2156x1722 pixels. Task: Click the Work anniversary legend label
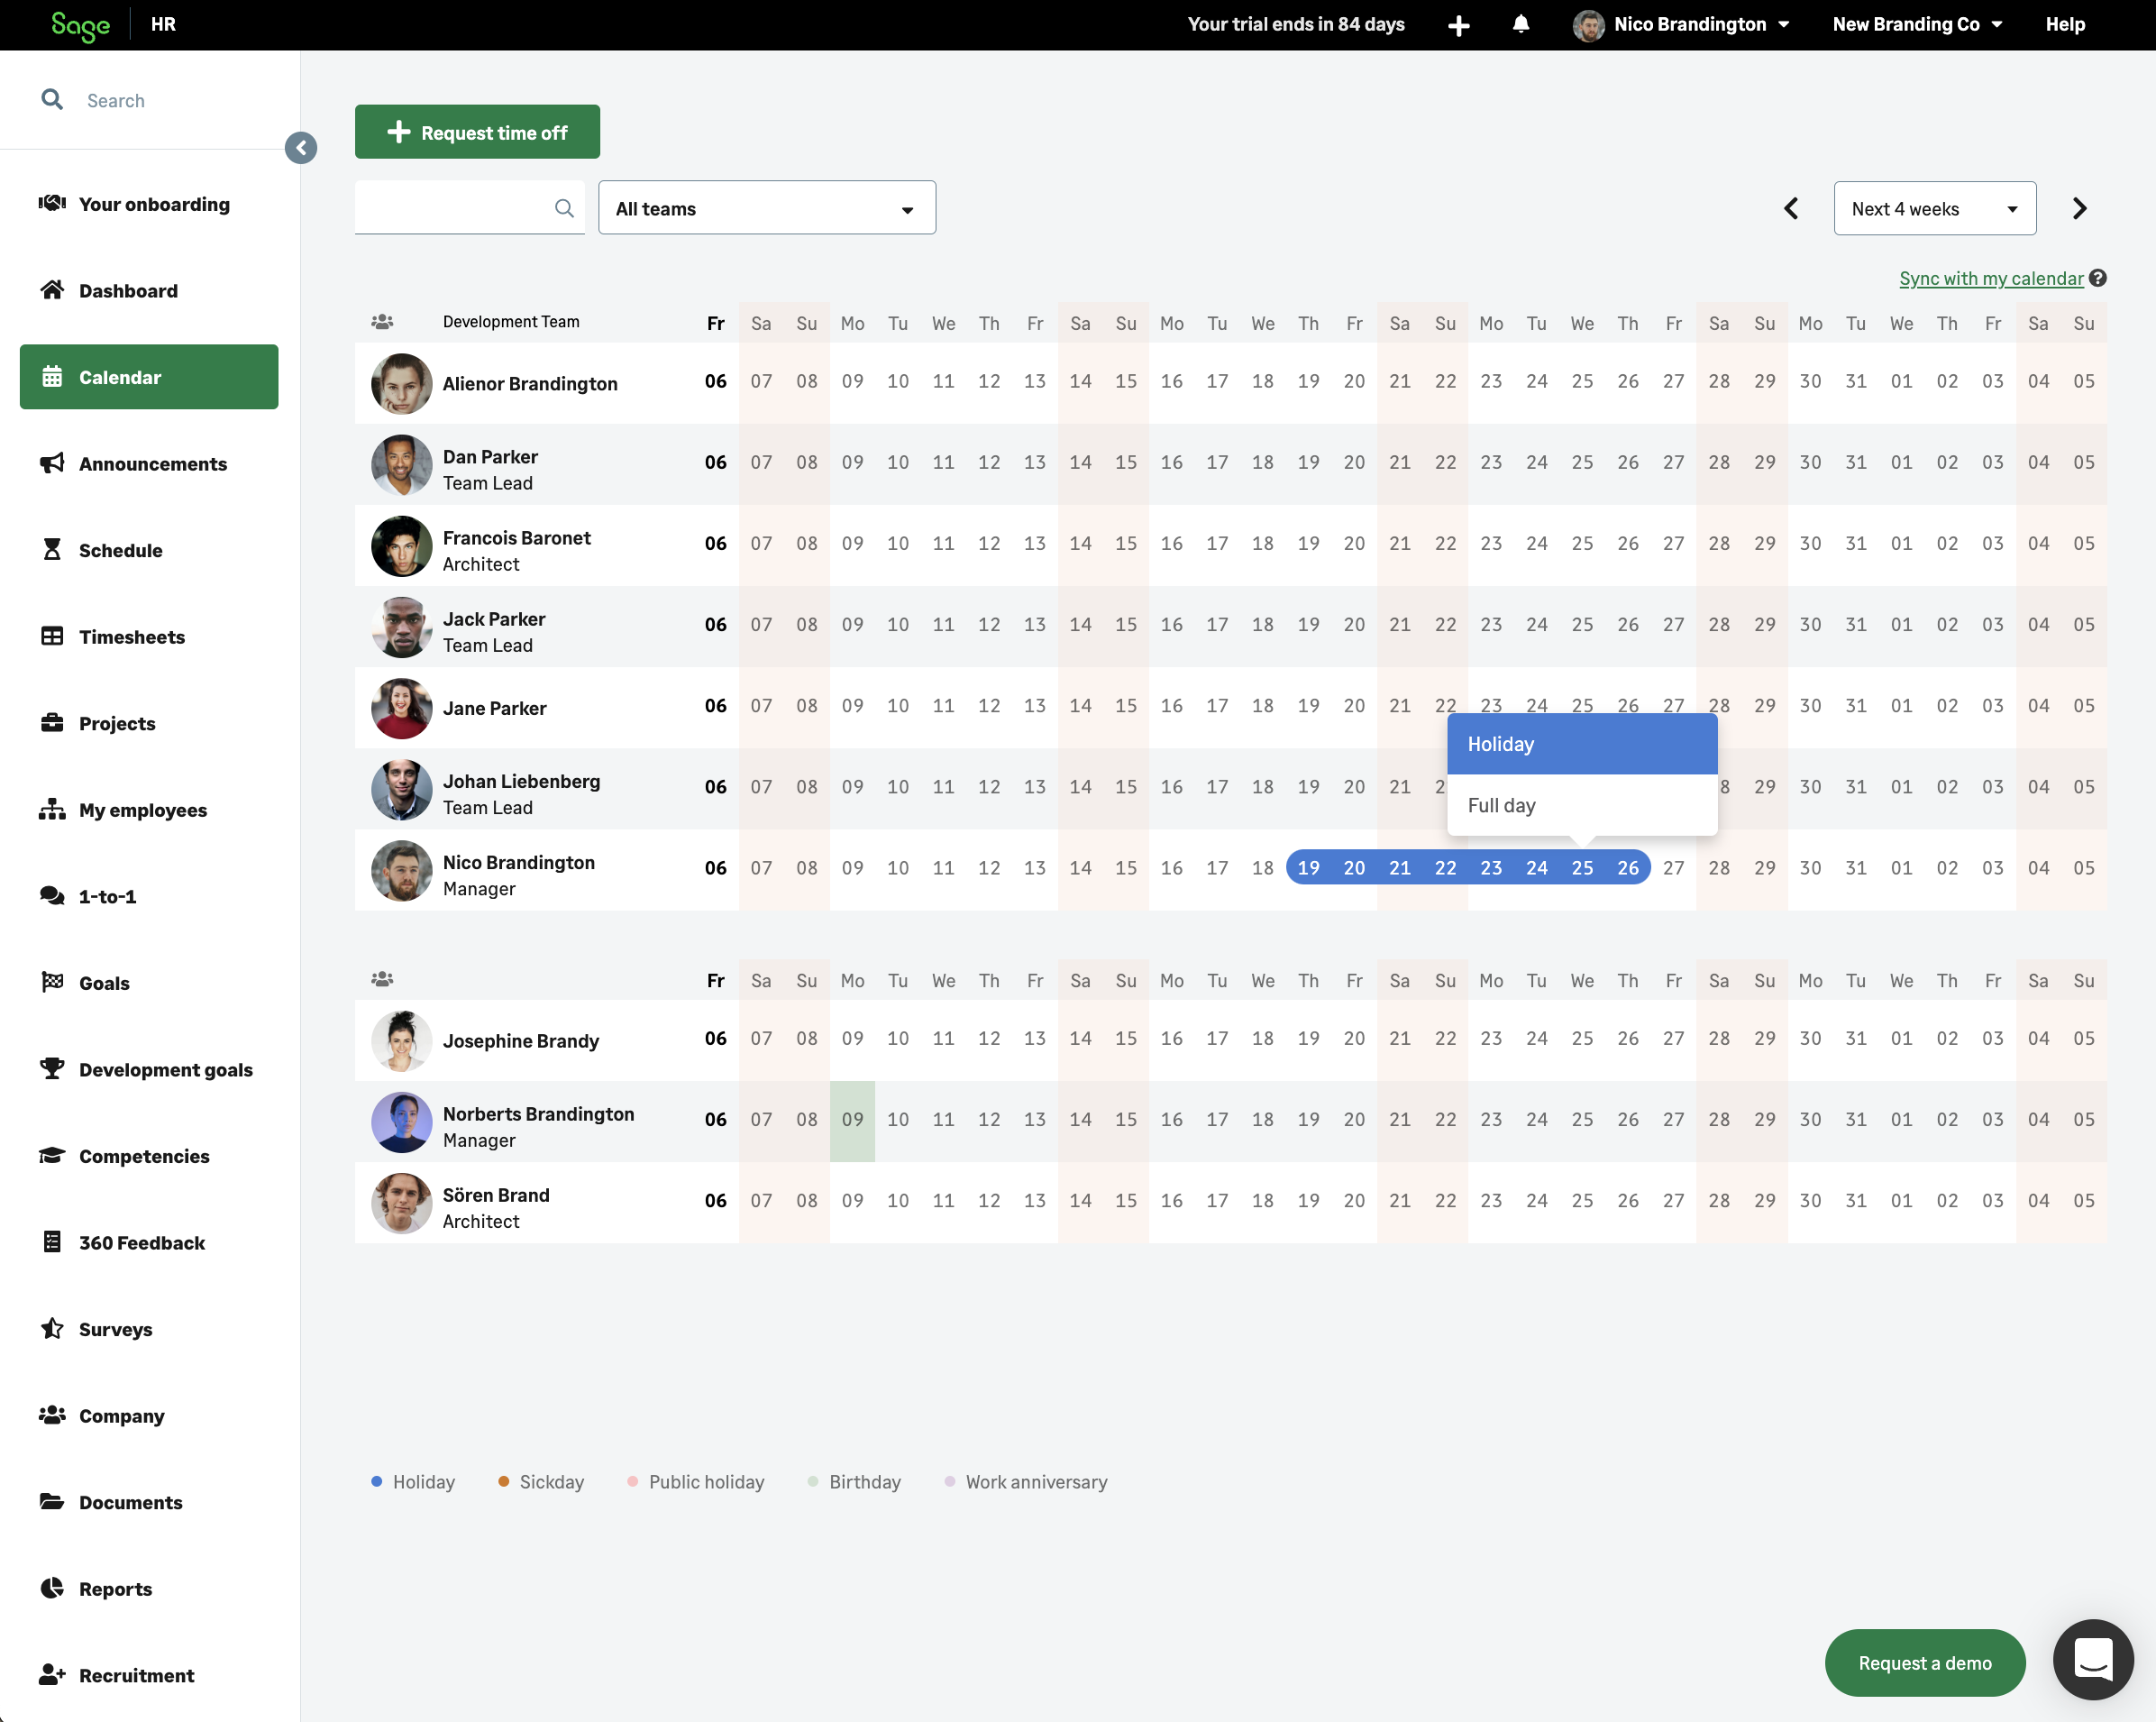1036,1482
